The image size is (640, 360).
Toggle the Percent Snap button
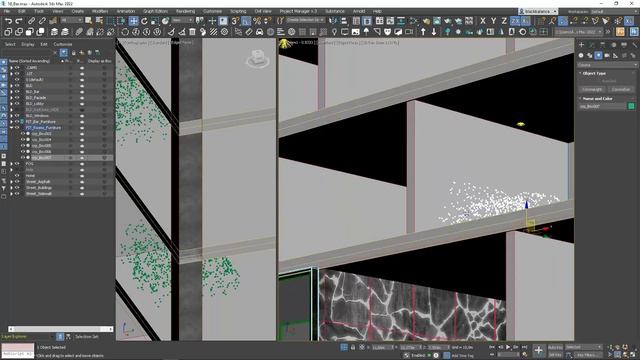click(257, 21)
